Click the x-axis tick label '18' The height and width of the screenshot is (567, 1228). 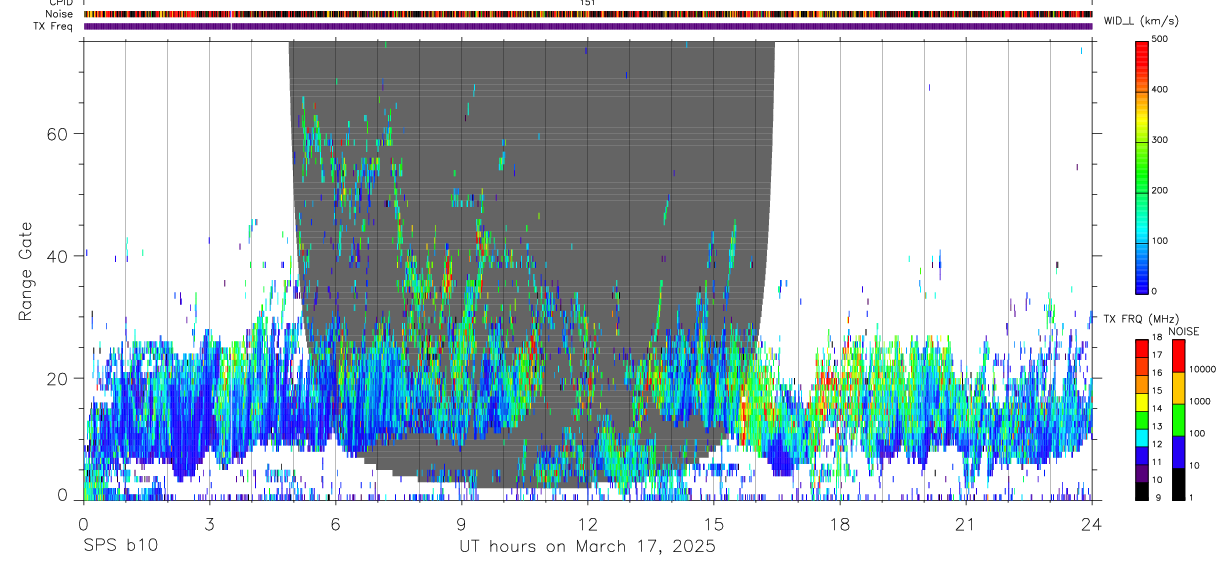click(x=840, y=524)
